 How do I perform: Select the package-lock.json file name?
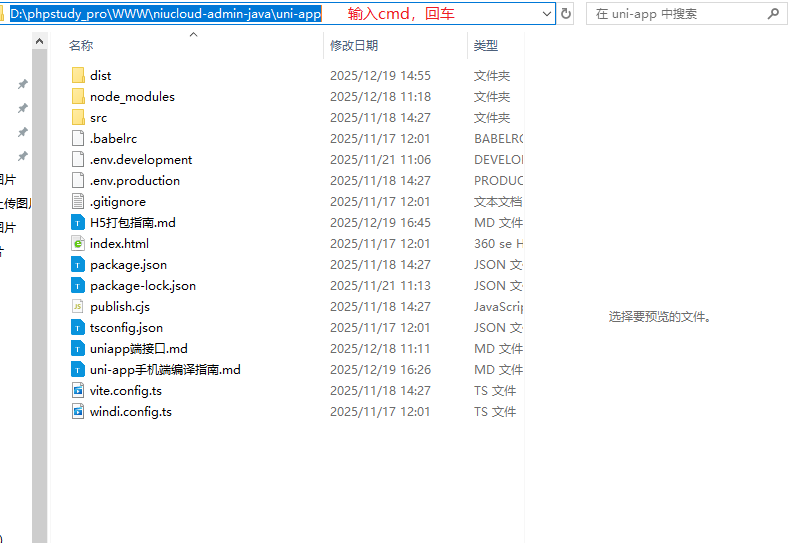coord(143,286)
